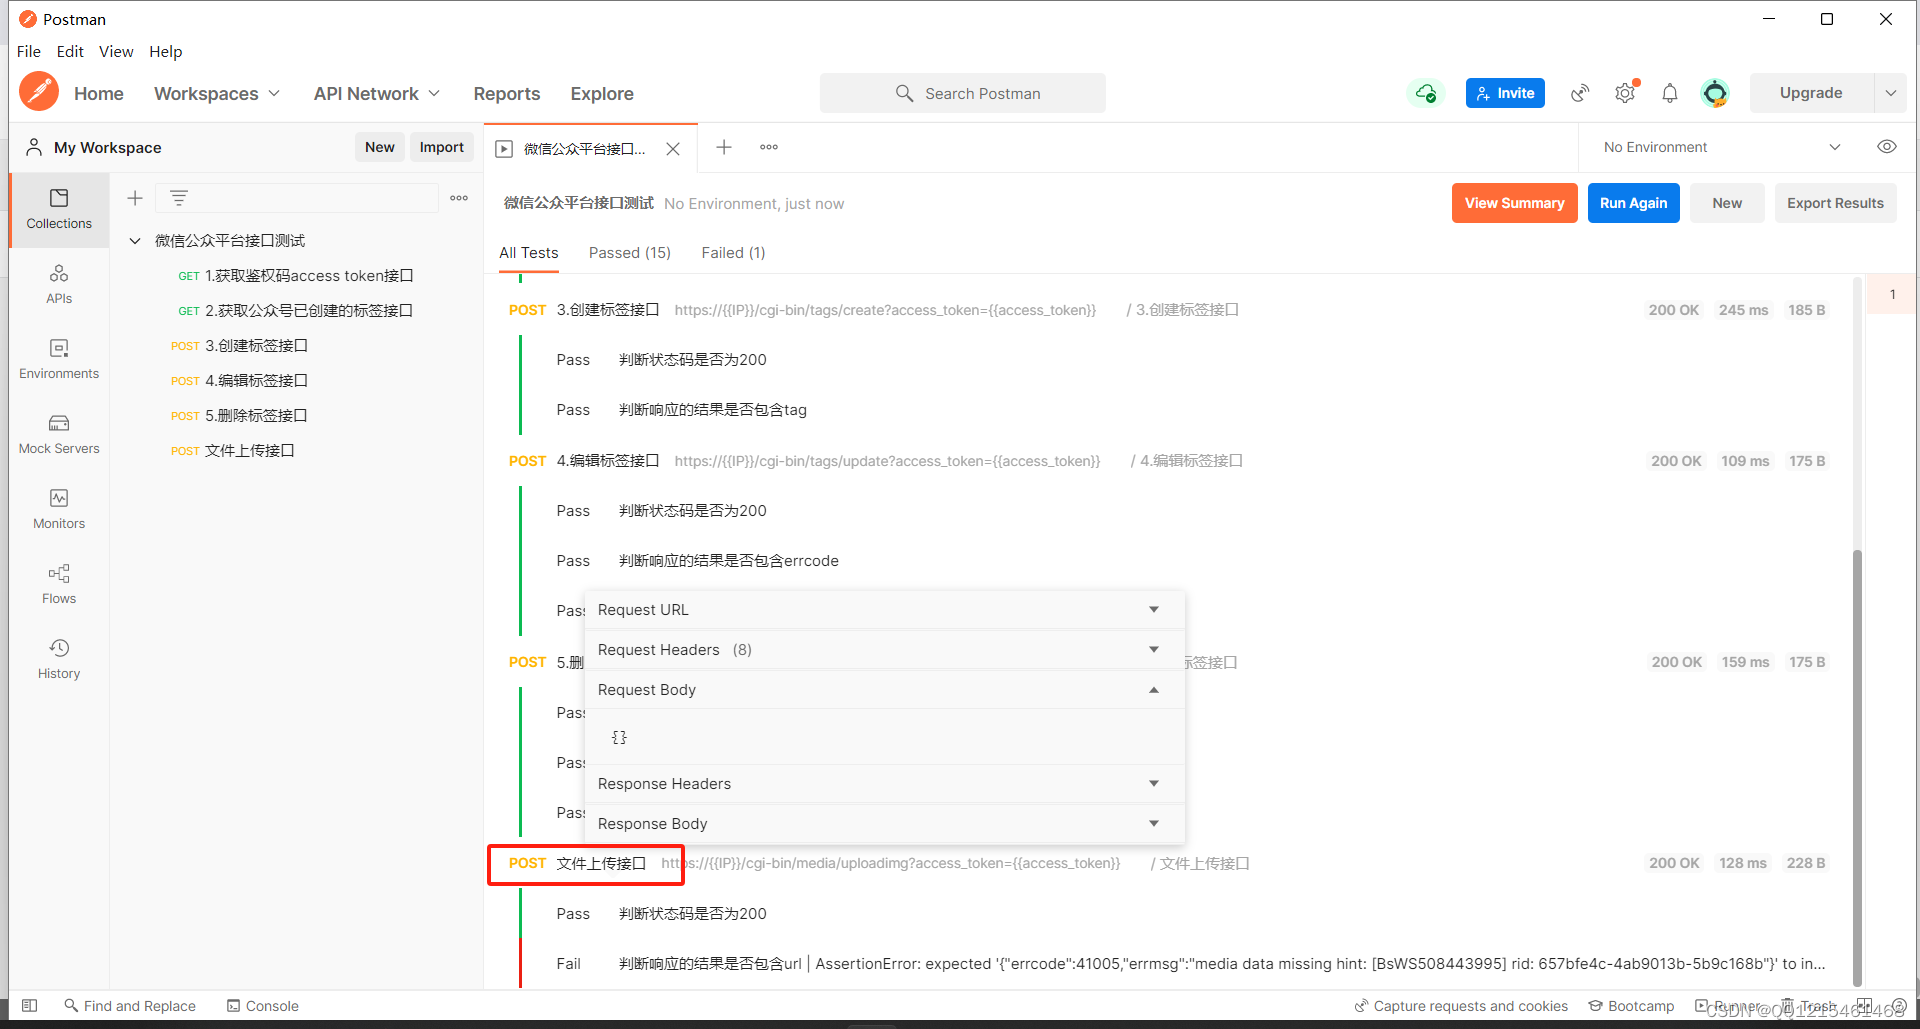Viewport: 1920px width, 1029px height.
Task: Open the API Network dropdown
Action: [x=377, y=93]
